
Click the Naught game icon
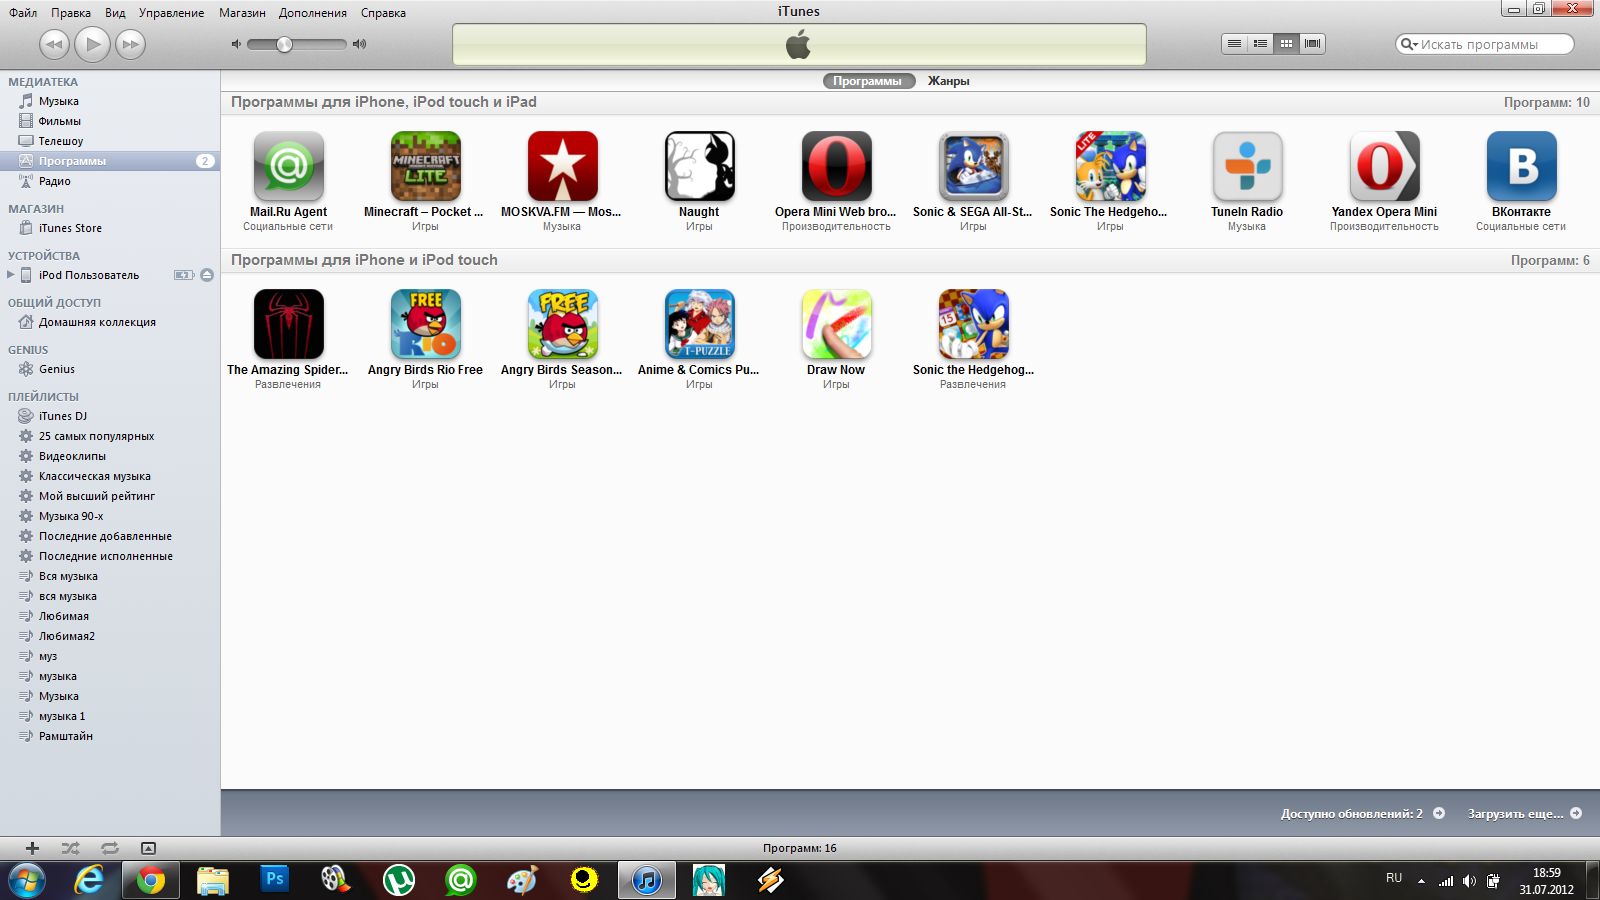pyautogui.click(x=699, y=166)
